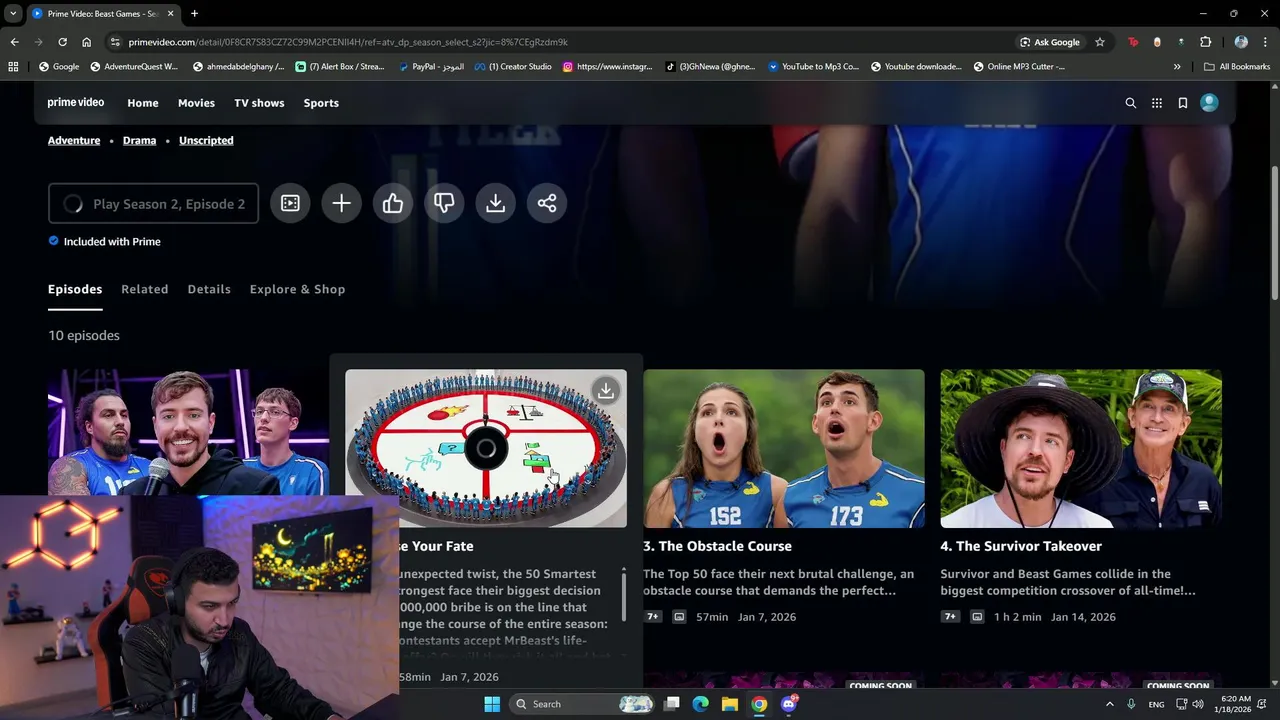
Task: Open the Unscripted genre link
Action: pos(206,140)
